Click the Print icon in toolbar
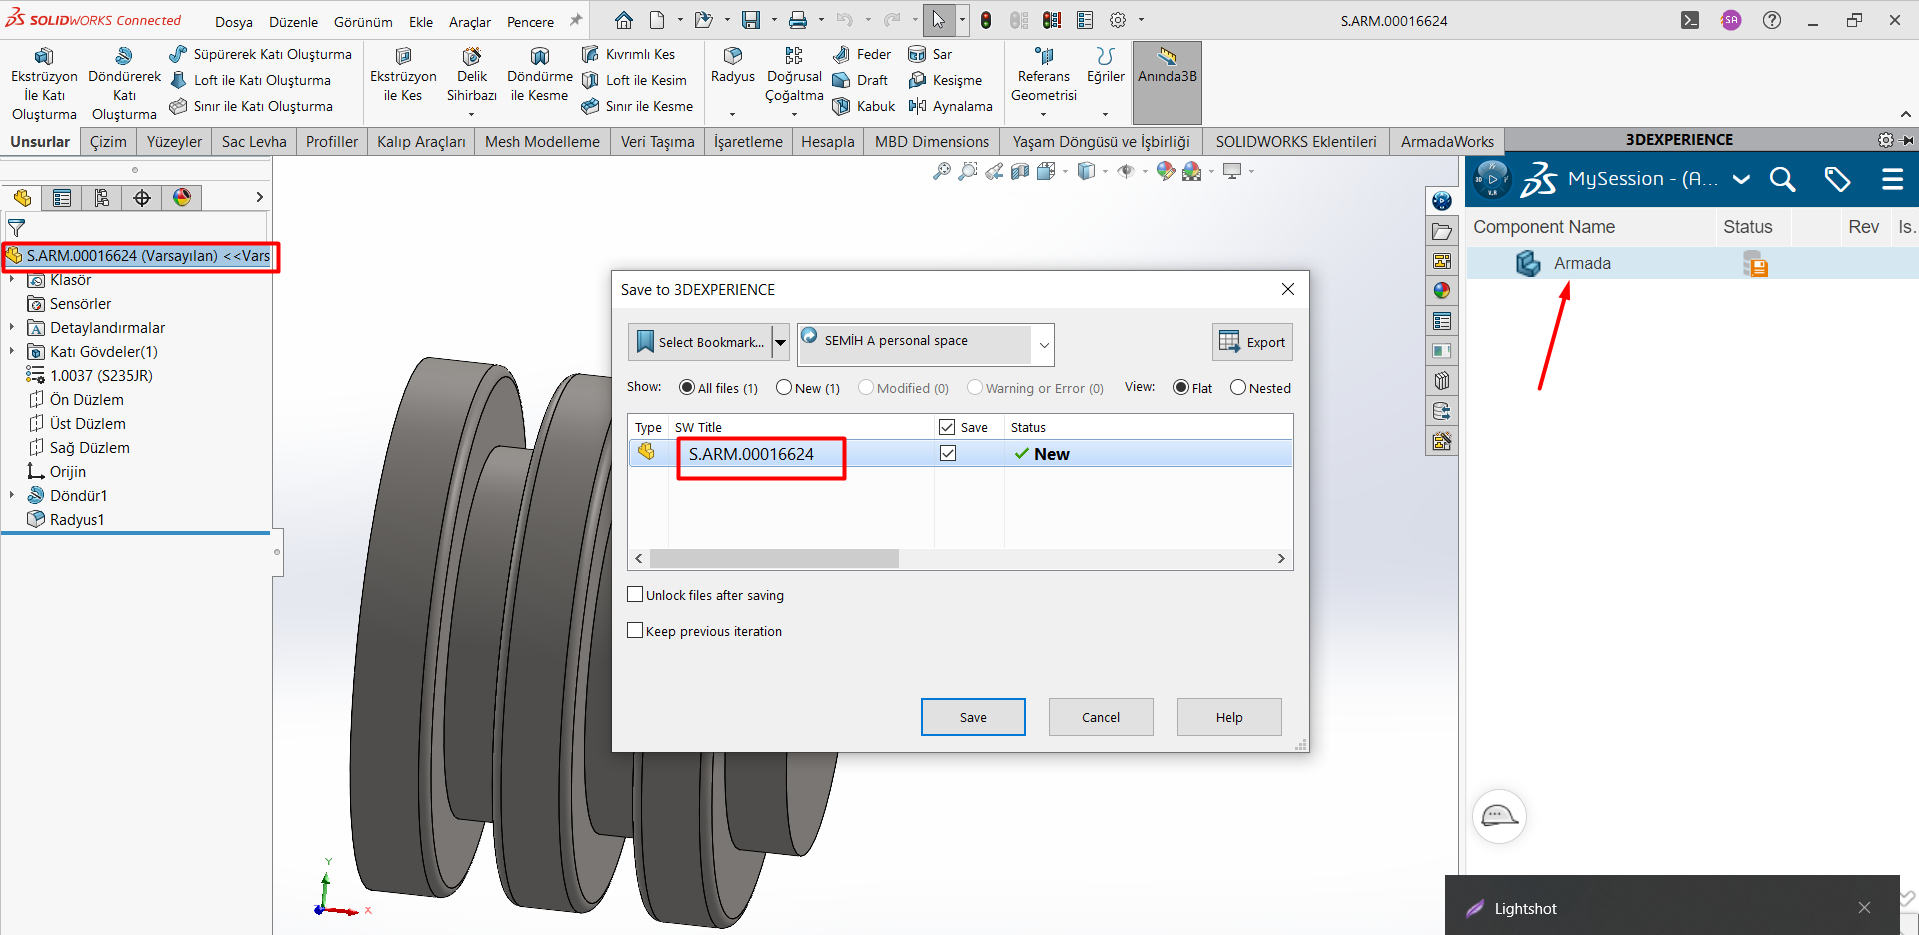Image resolution: width=1919 pixels, height=935 pixels. point(798,20)
